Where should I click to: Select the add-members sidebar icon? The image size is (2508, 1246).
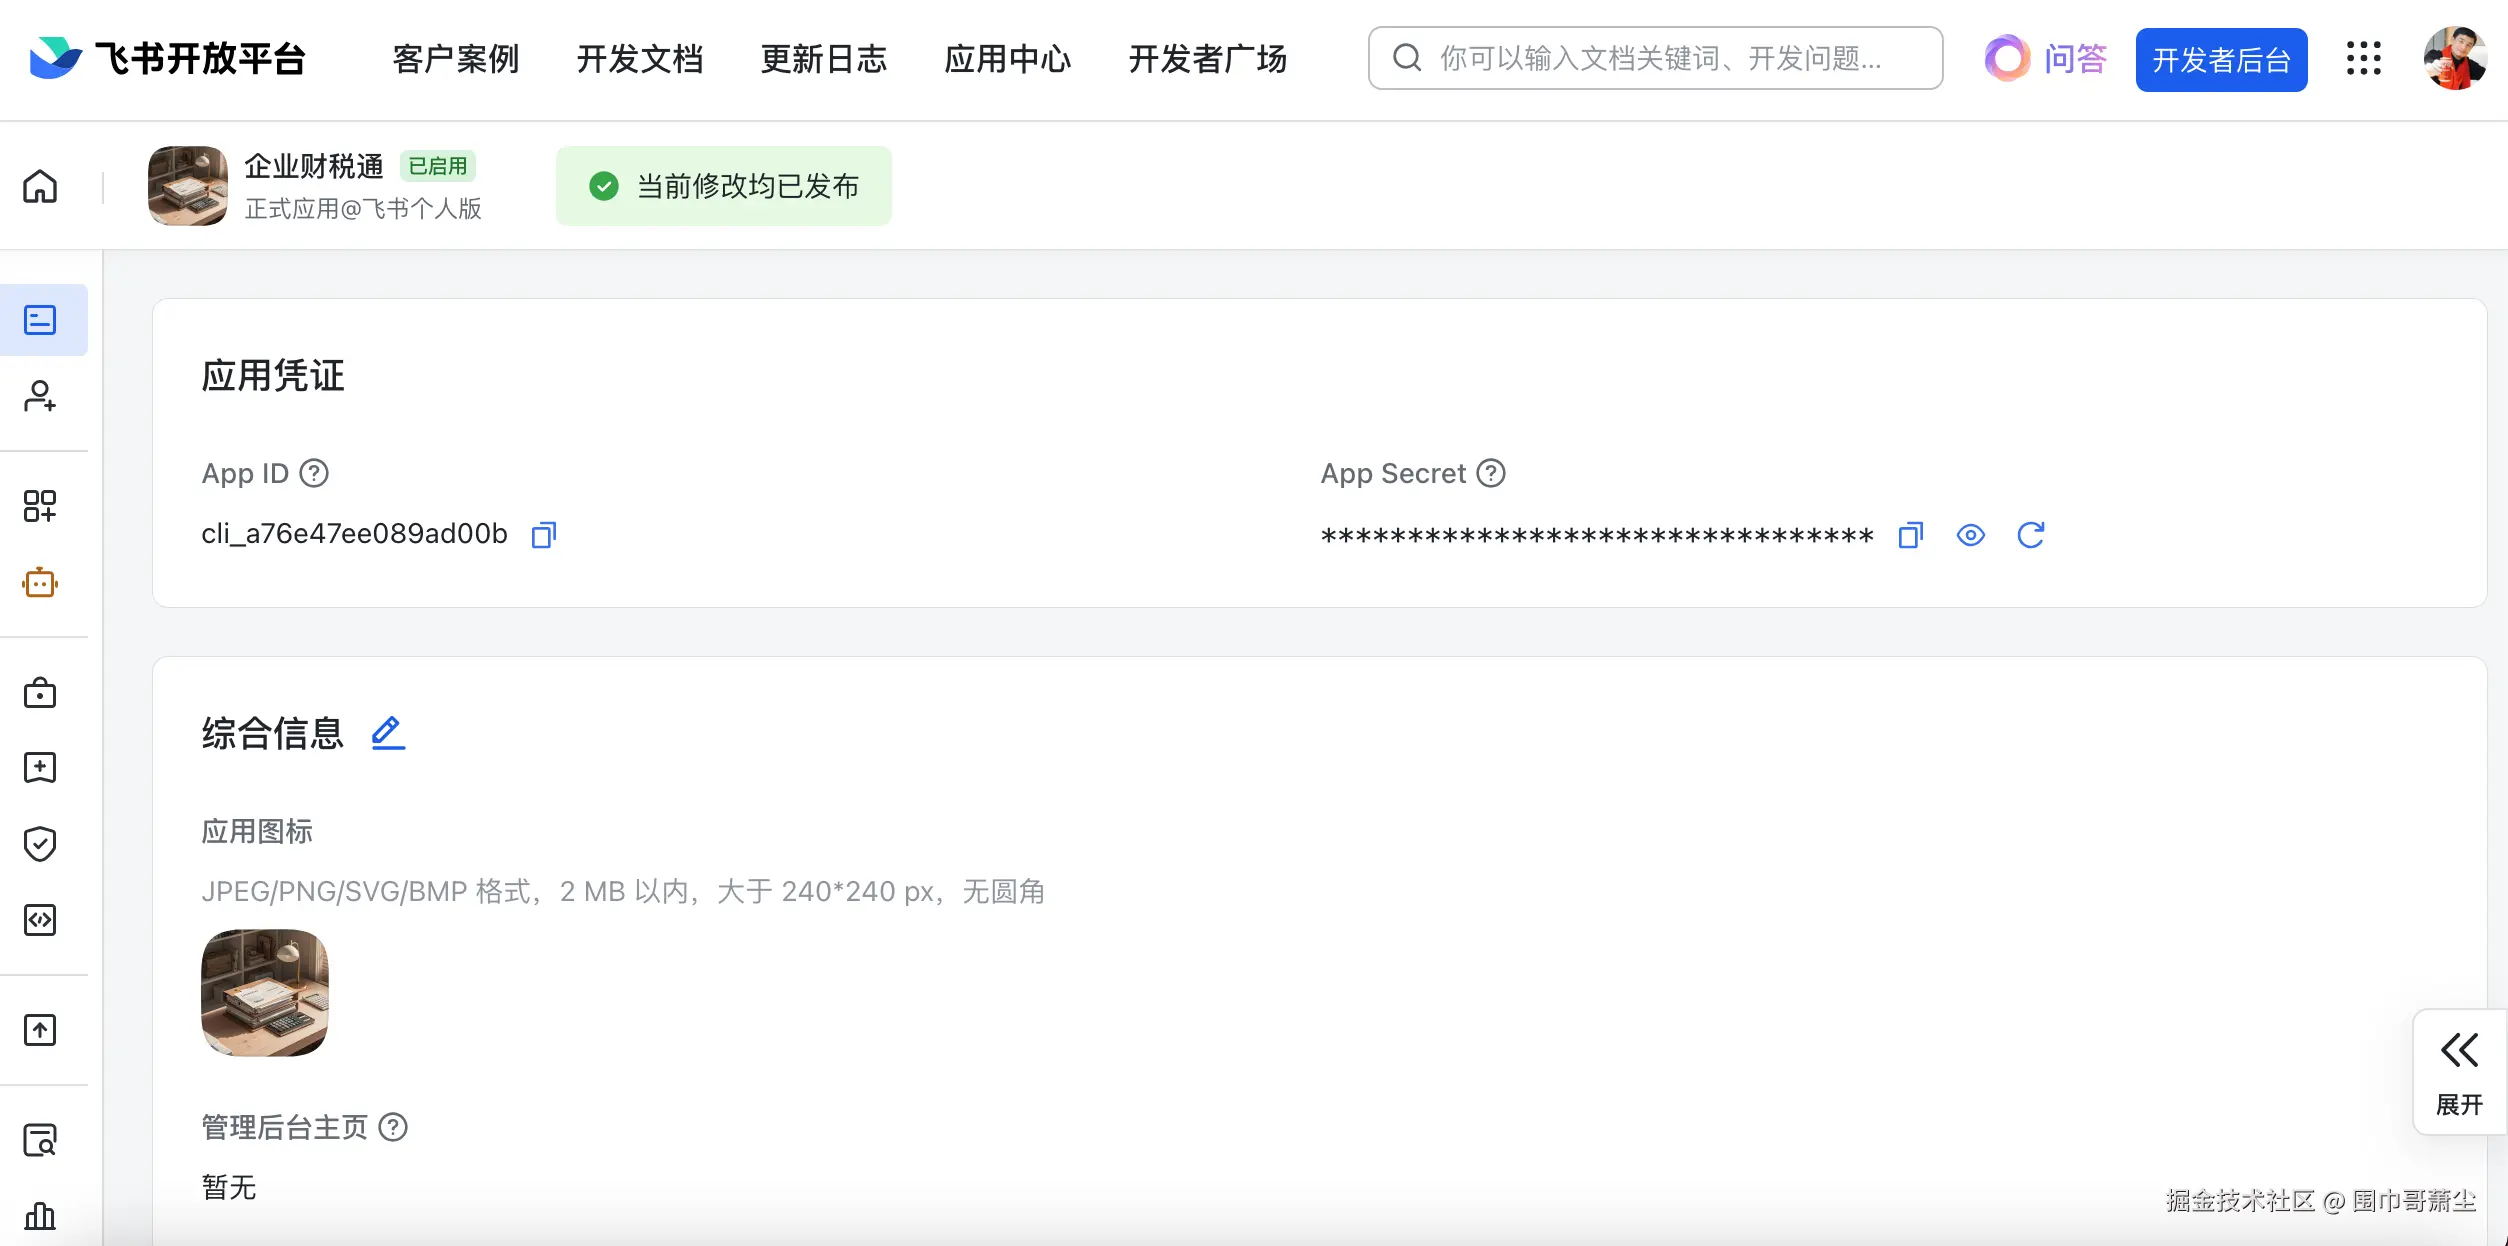coord(40,397)
